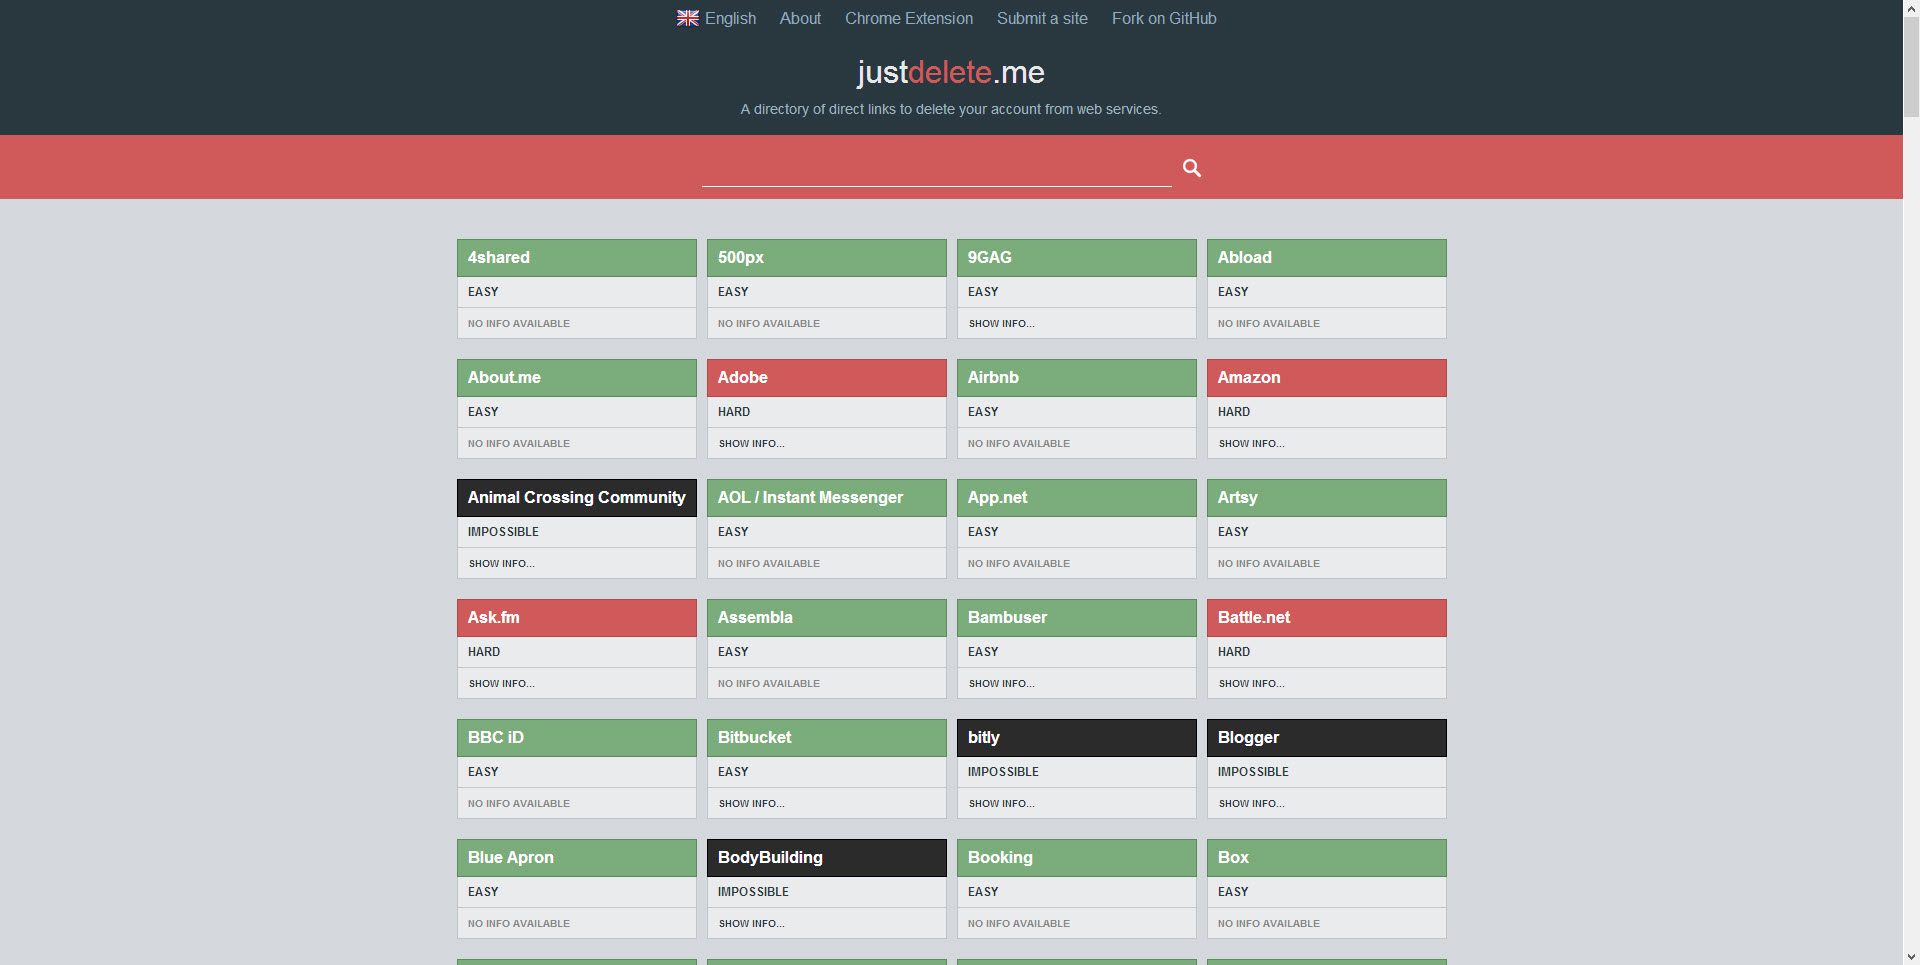Image resolution: width=1920 pixels, height=965 pixels.
Task: Click the search magnifier icon
Action: [x=1191, y=168]
